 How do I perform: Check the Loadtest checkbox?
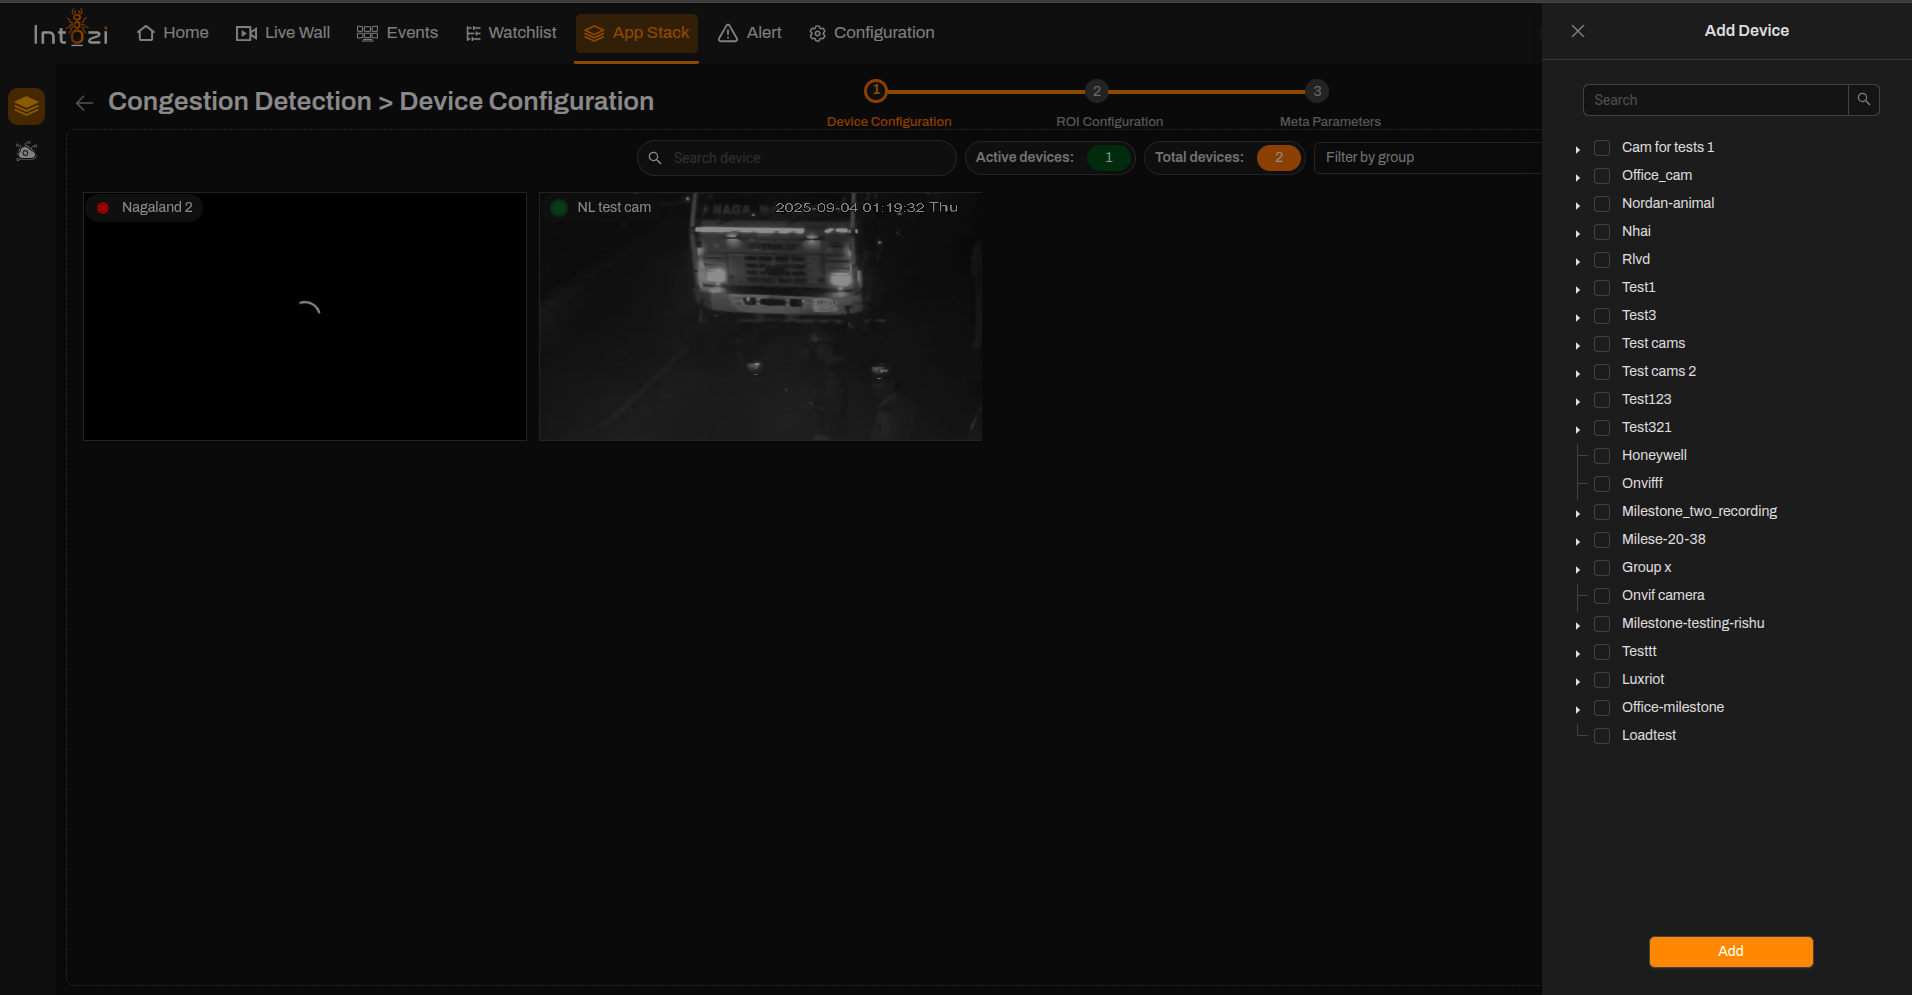(1602, 736)
